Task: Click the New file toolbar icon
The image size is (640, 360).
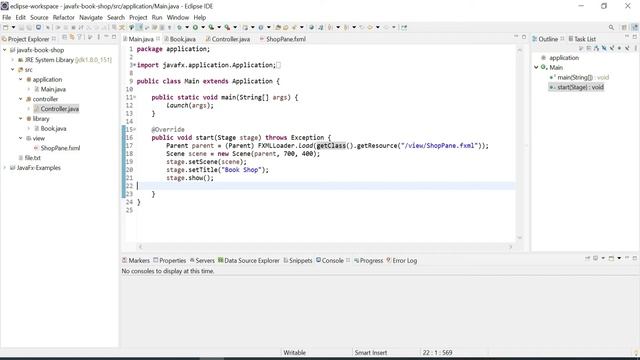Action: coord(5,27)
